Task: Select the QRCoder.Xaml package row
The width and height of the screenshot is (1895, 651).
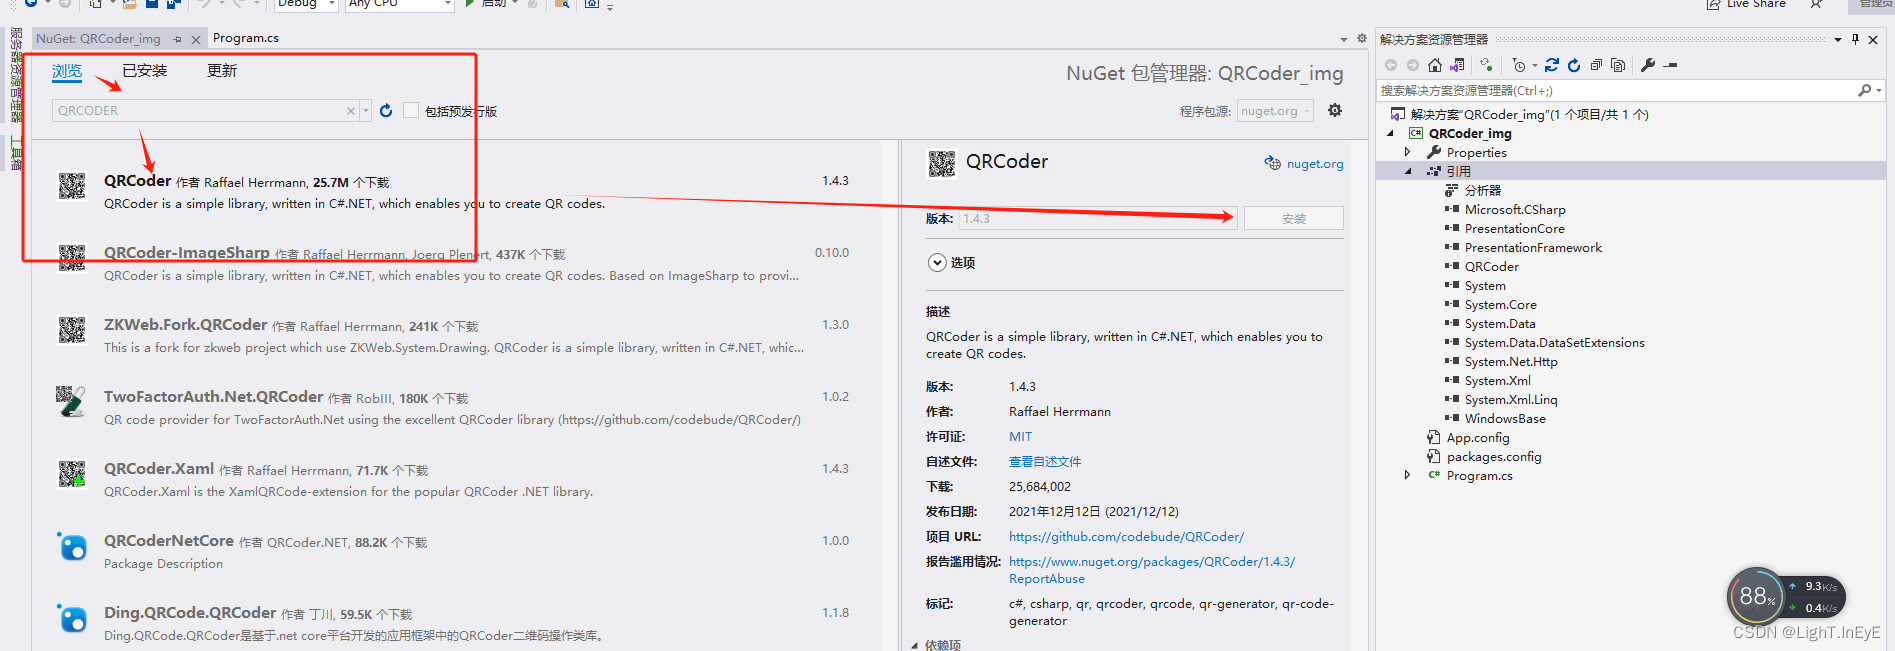Action: pyautogui.click(x=455, y=480)
